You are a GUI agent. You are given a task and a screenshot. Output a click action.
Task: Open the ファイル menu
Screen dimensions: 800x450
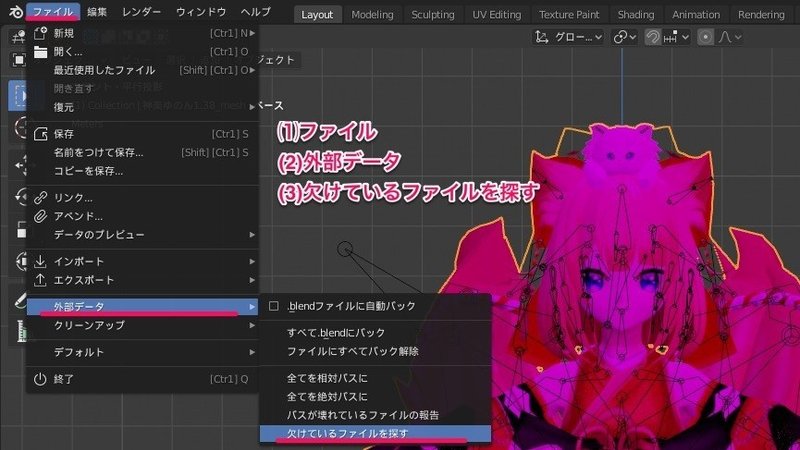point(53,12)
